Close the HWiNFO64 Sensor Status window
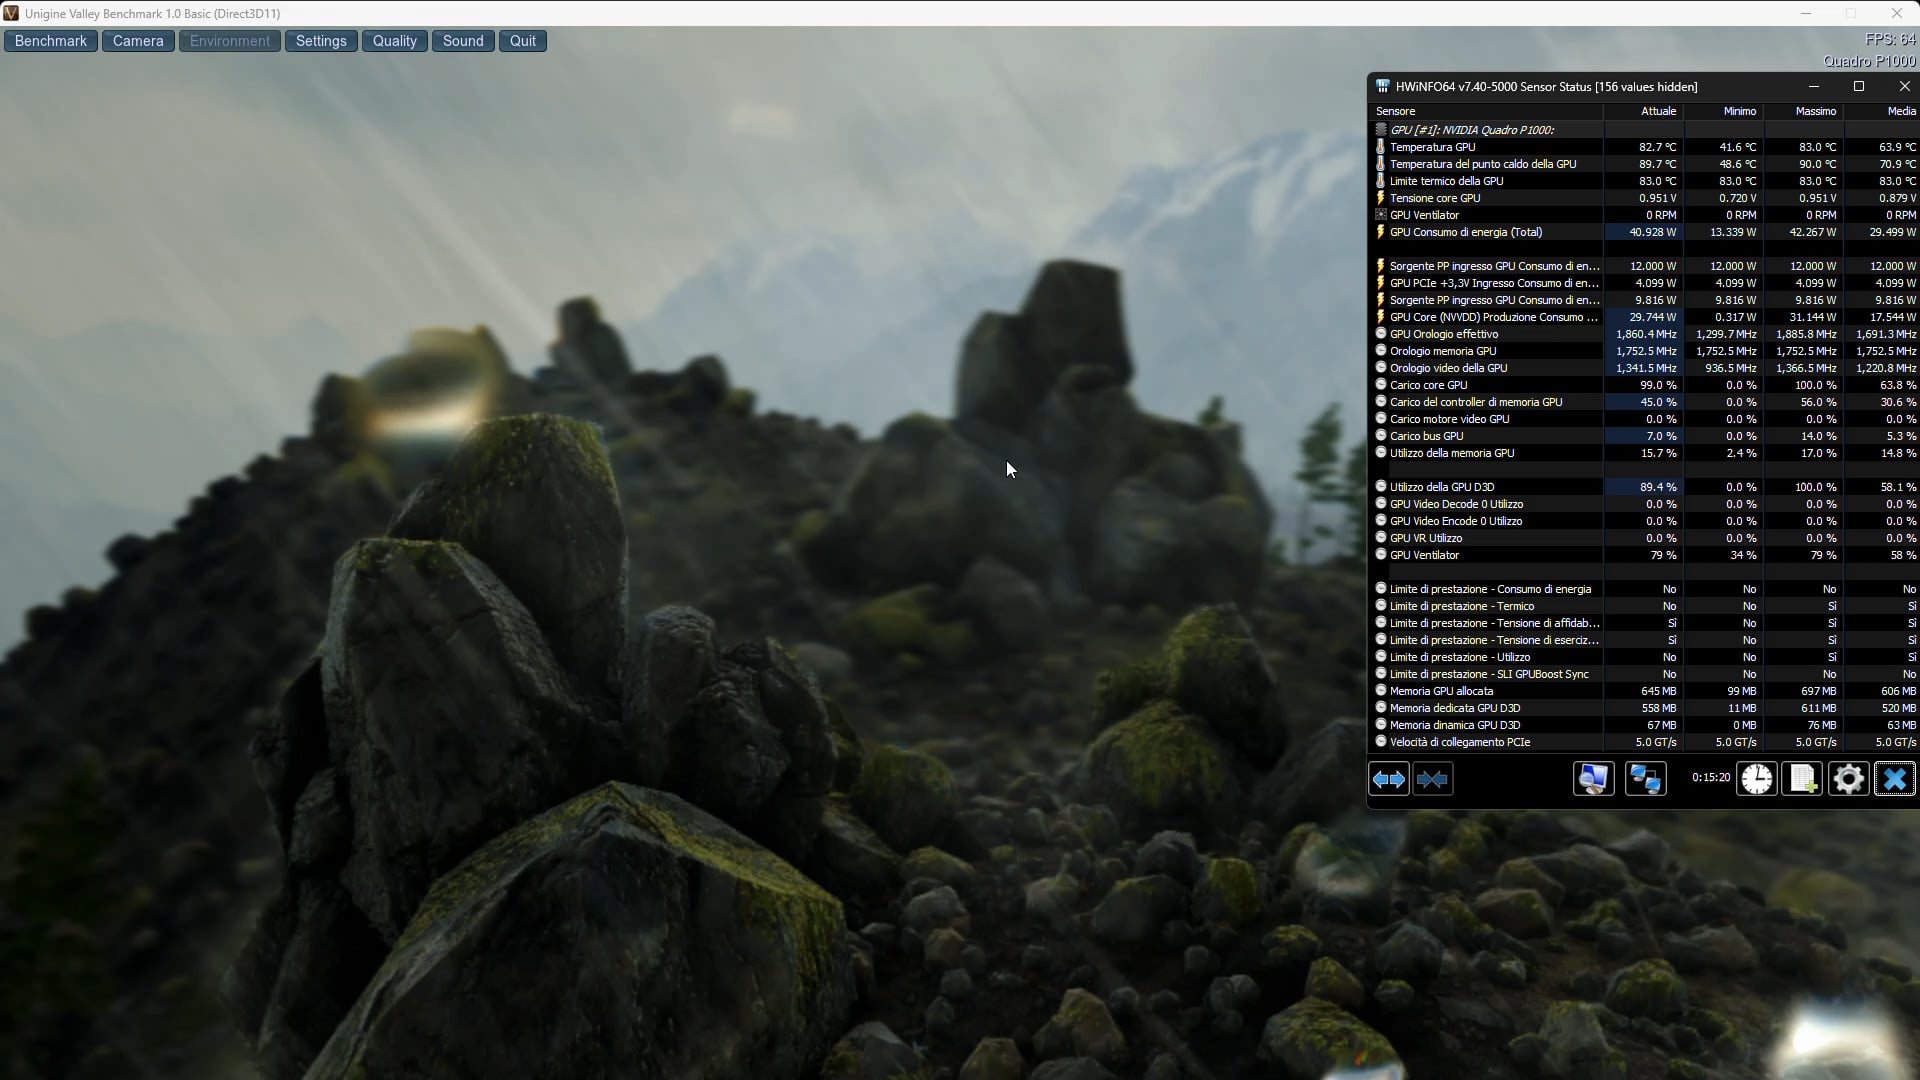The height and width of the screenshot is (1080, 1920). point(1904,87)
